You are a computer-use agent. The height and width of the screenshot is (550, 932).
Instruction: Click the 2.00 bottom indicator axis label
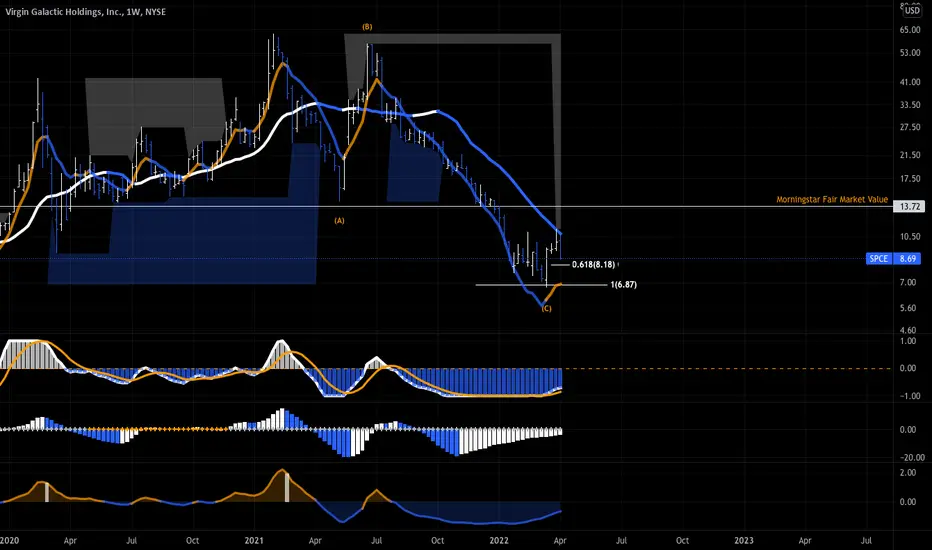click(908, 473)
